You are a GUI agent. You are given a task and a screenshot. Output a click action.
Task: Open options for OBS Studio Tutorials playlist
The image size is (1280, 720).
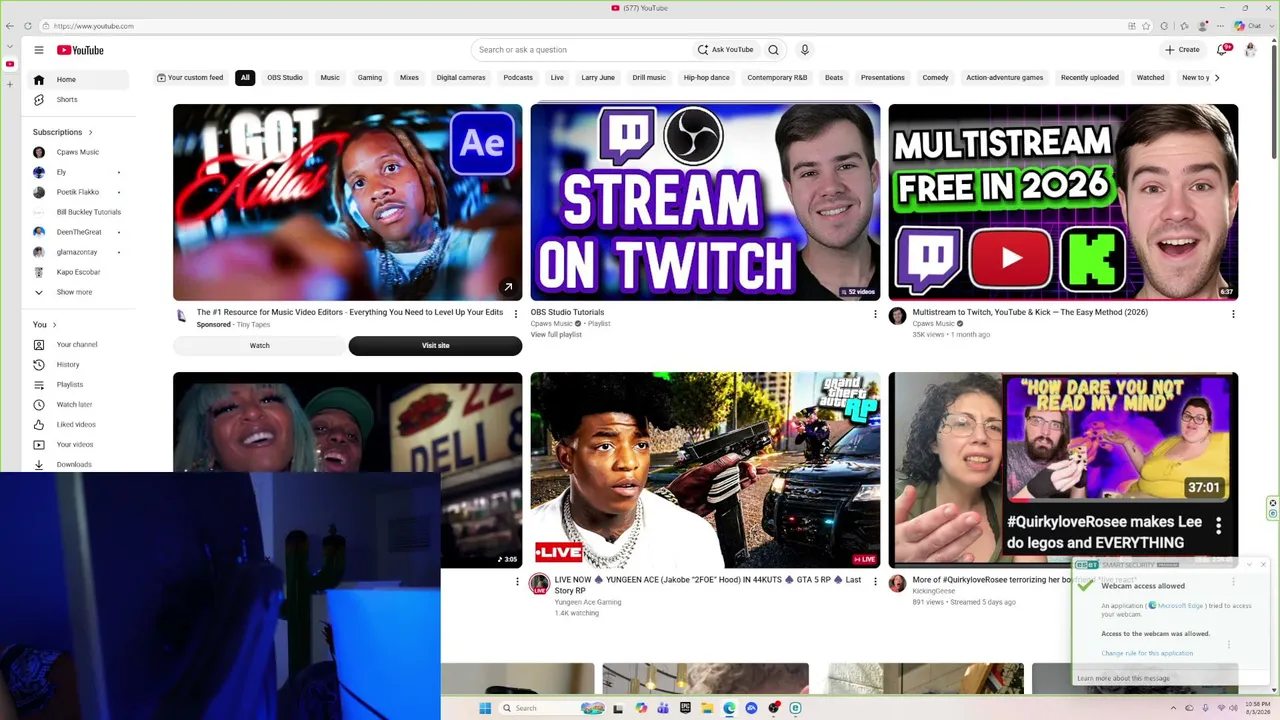pyautogui.click(x=875, y=314)
